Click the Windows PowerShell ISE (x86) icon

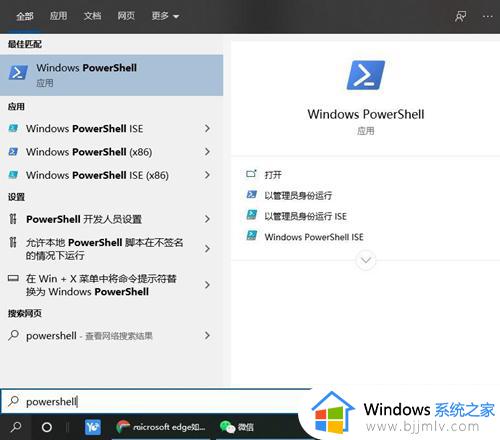(x=13, y=175)
